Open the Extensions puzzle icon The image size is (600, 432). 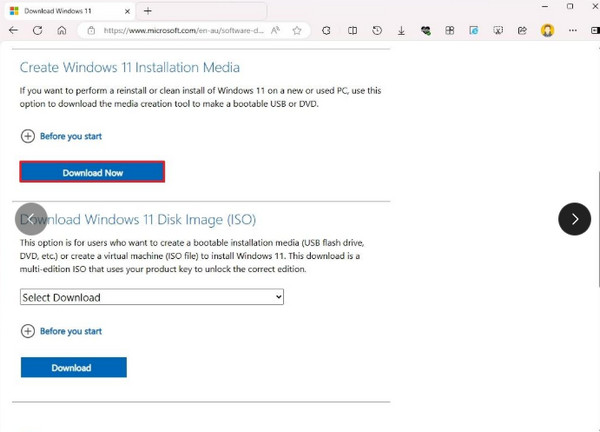coord(326,30)
